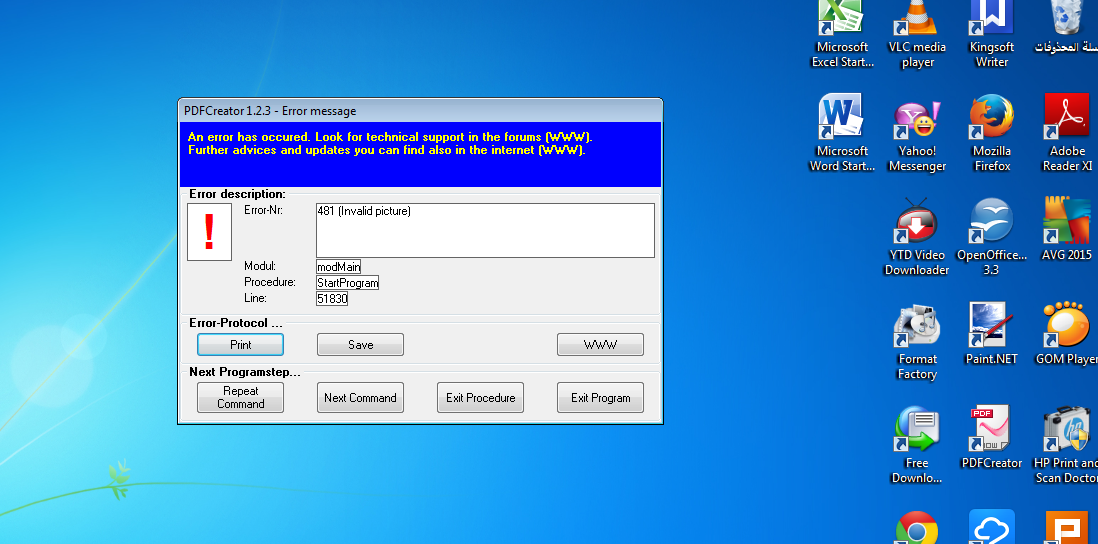Viewport: 1098px width, 544px height.
Task: Click the 'Error-Protocol ...' heading
Action: (x=236, y=323)
